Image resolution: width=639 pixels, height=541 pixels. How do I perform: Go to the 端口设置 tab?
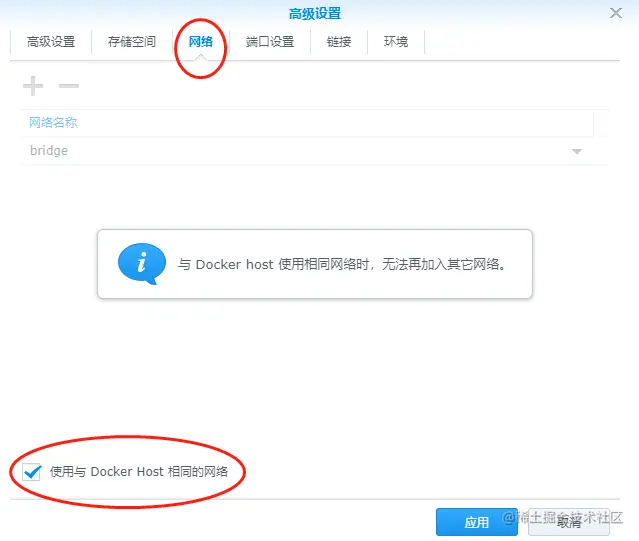270,42
